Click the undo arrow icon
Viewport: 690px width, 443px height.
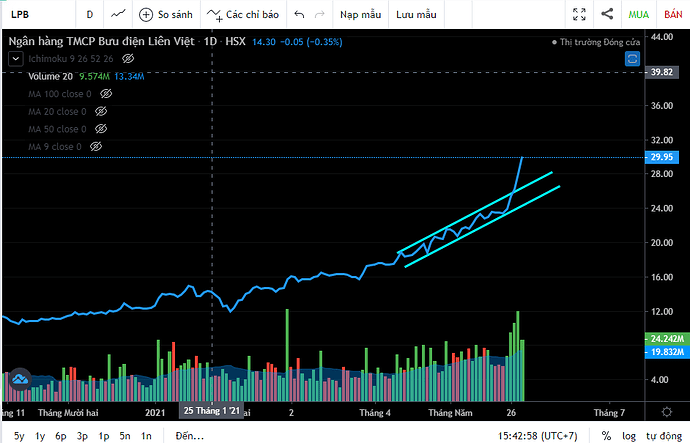(x=299, y=15)
